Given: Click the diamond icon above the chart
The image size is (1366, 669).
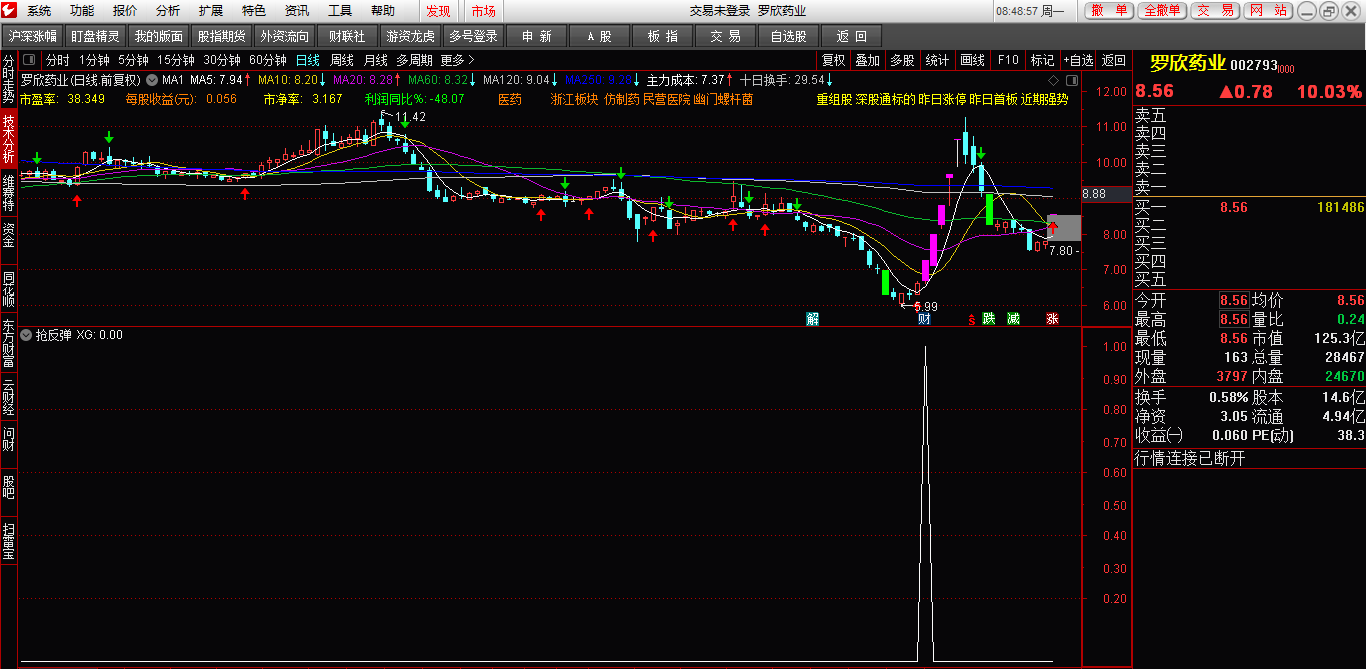Looking at the screenshot, I should click(x=1054, y=79).
